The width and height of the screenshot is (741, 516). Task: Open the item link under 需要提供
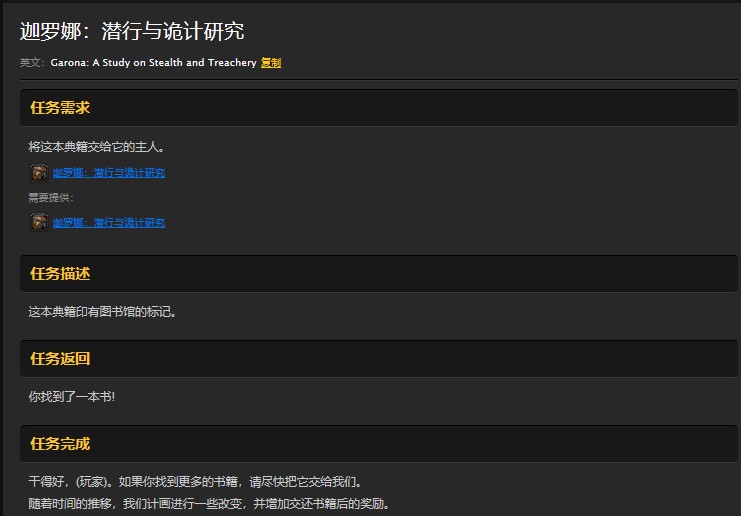(x=109, y=223)
